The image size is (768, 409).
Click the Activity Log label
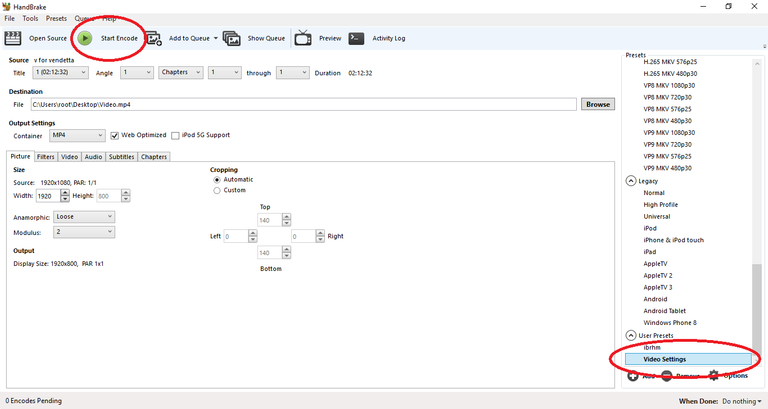389,38
